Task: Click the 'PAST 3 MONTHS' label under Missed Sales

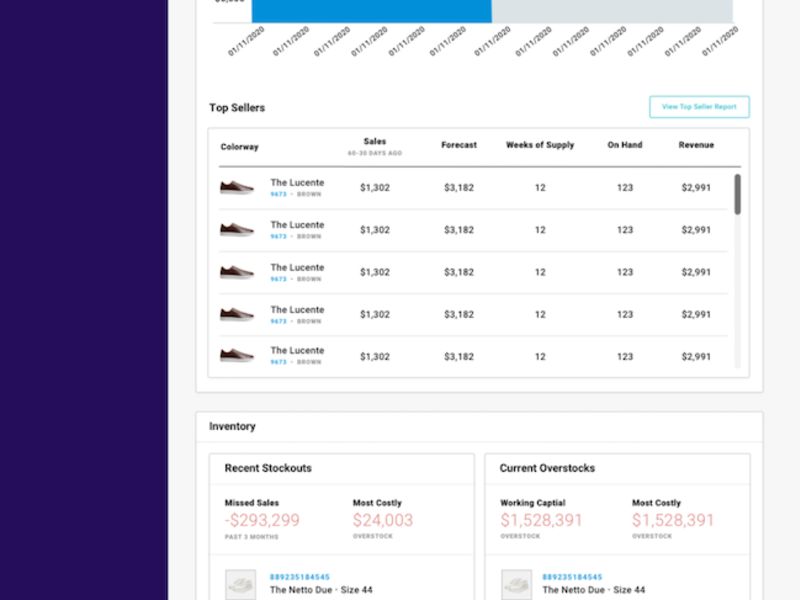Action: 252,537
